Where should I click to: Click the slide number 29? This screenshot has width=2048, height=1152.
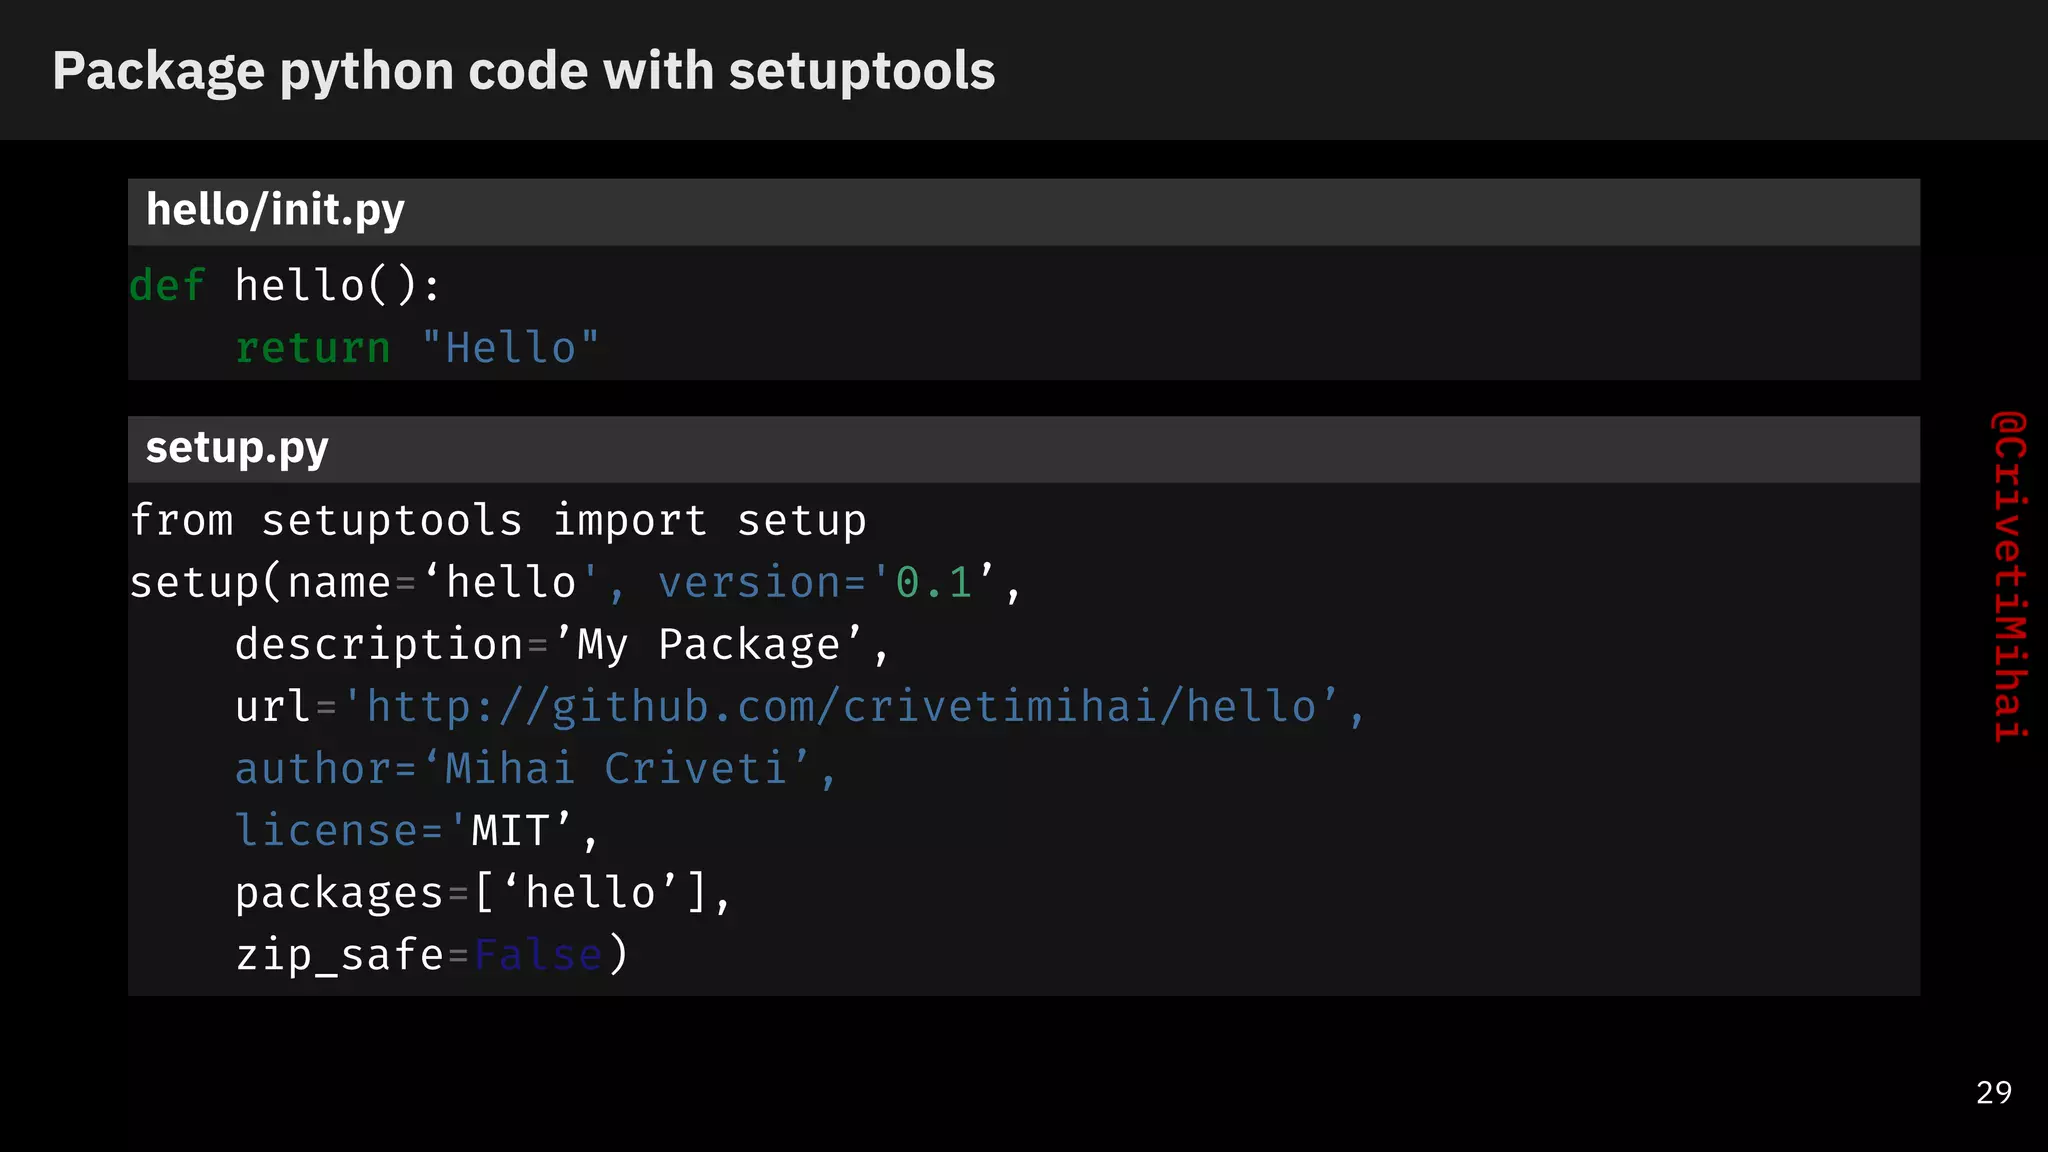click(x=1994, y=1092)
